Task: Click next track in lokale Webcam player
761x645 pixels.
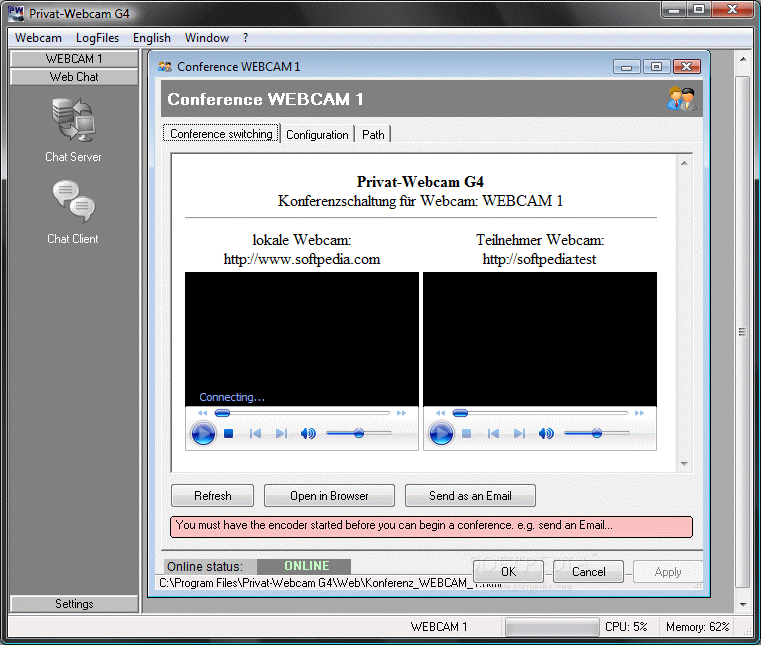Action: (x=281, y=433)
